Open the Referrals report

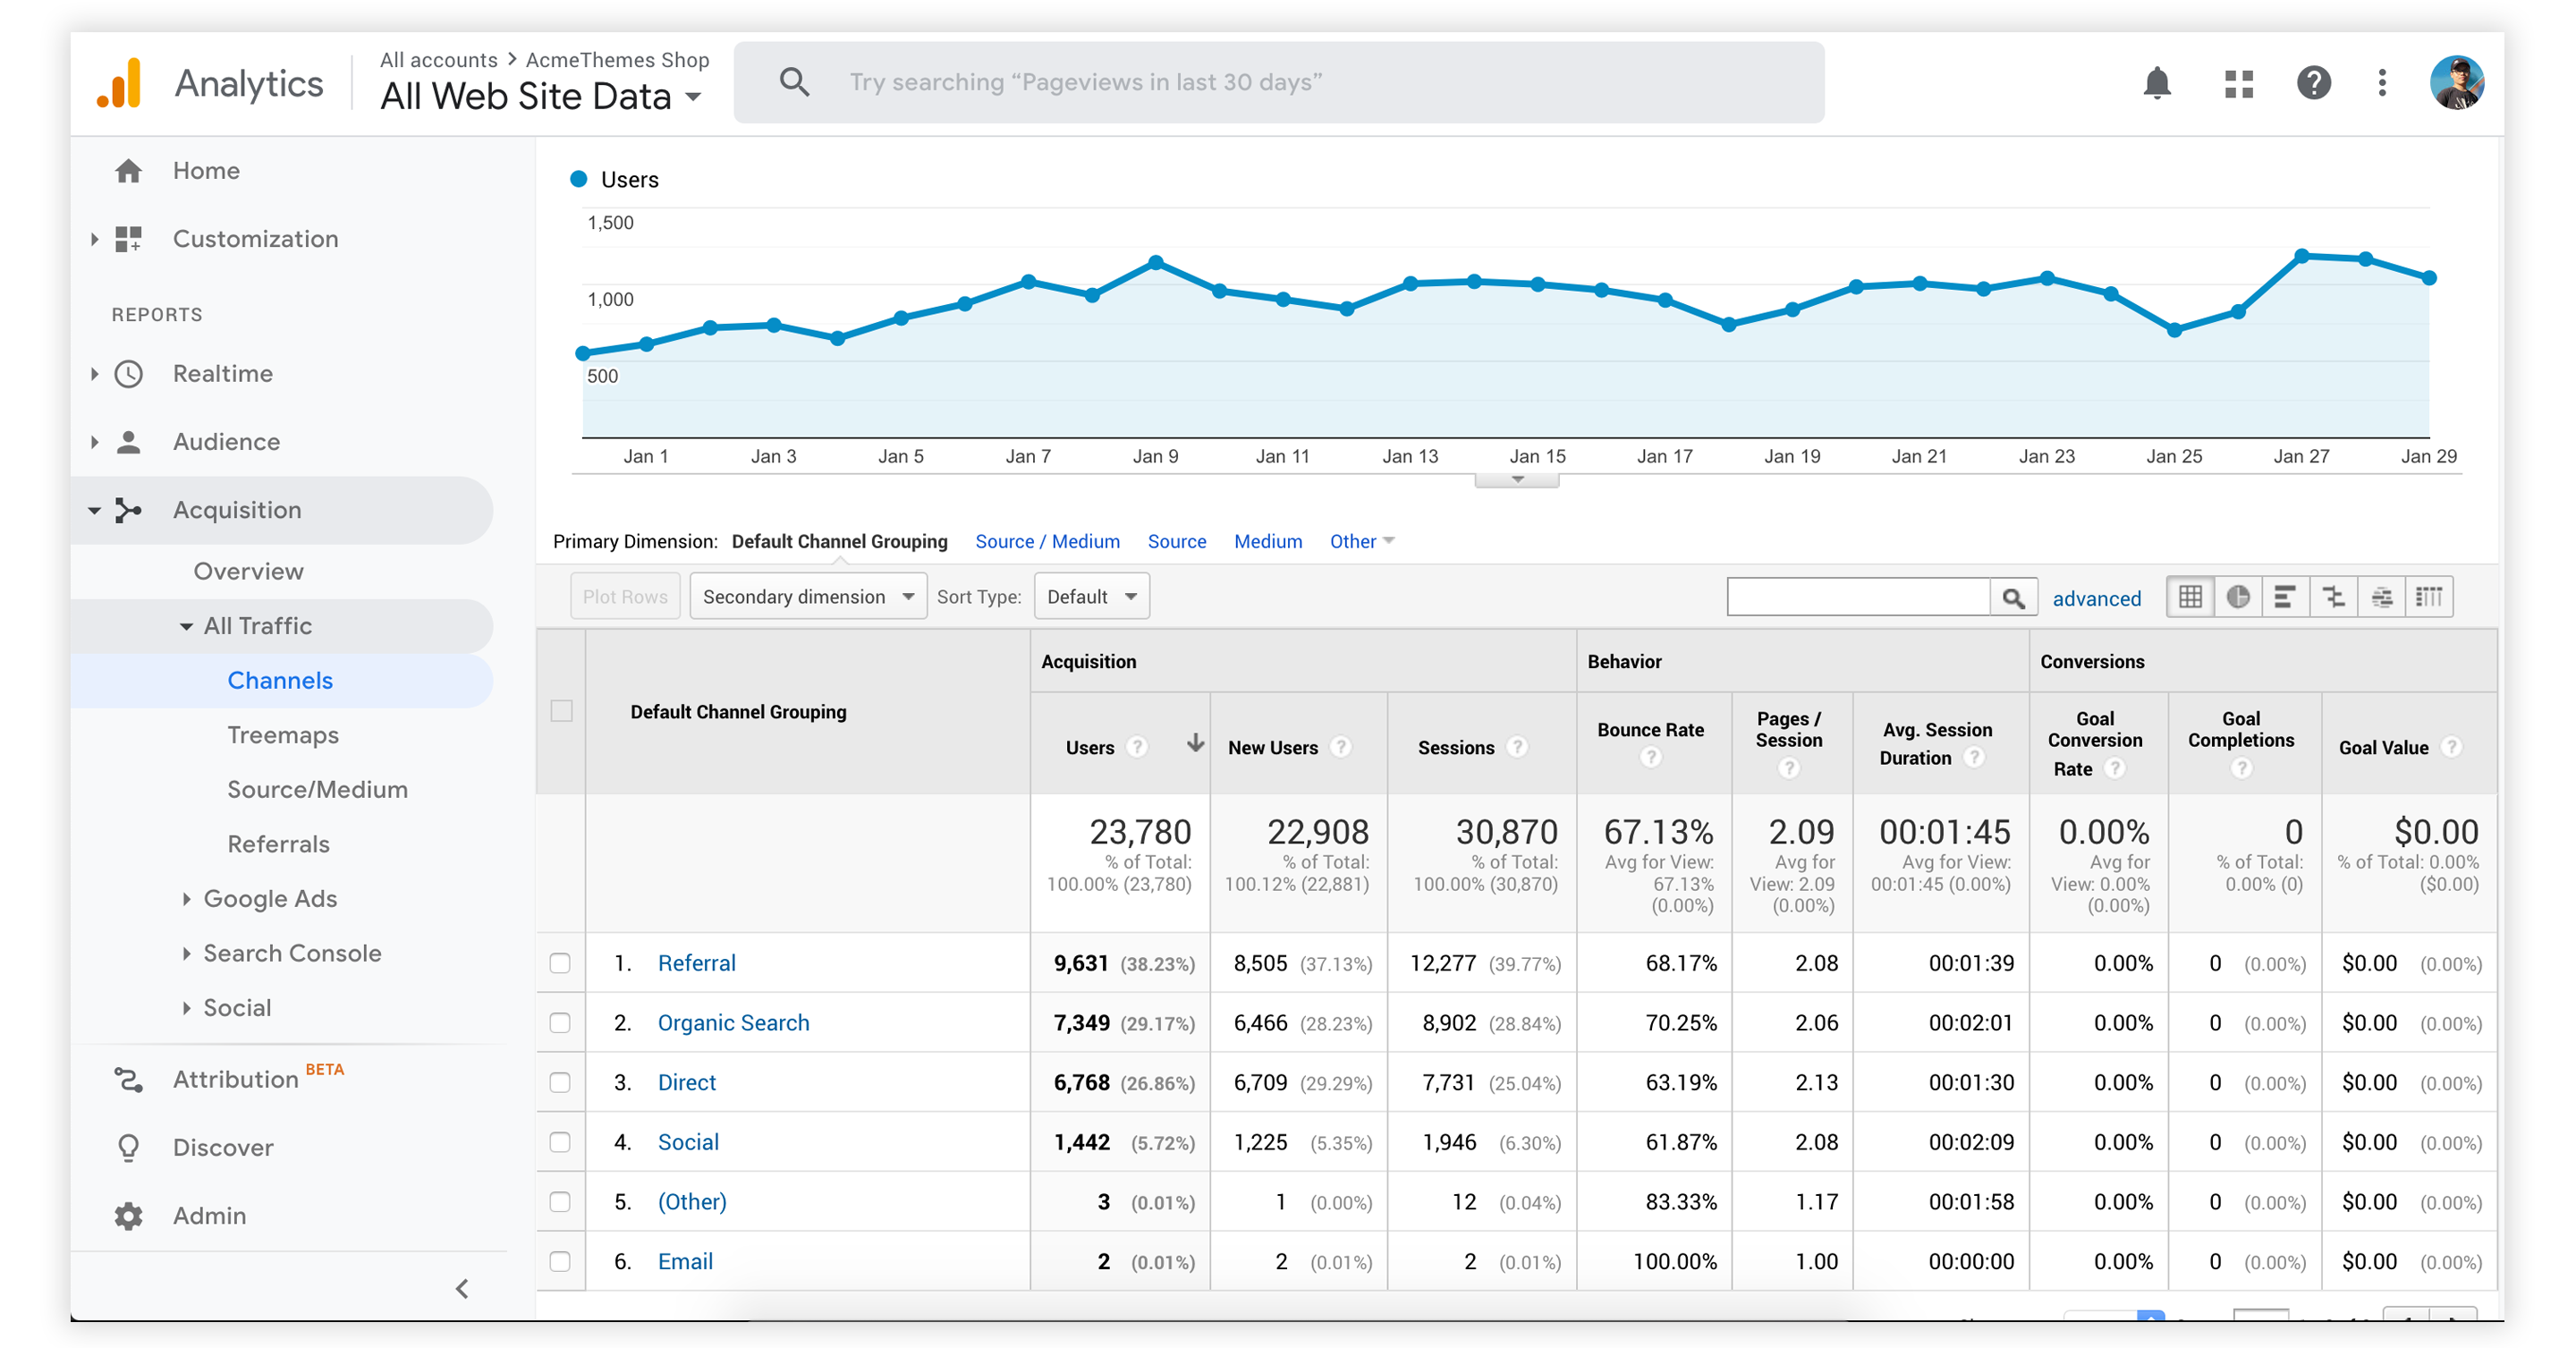click(278, 844)
